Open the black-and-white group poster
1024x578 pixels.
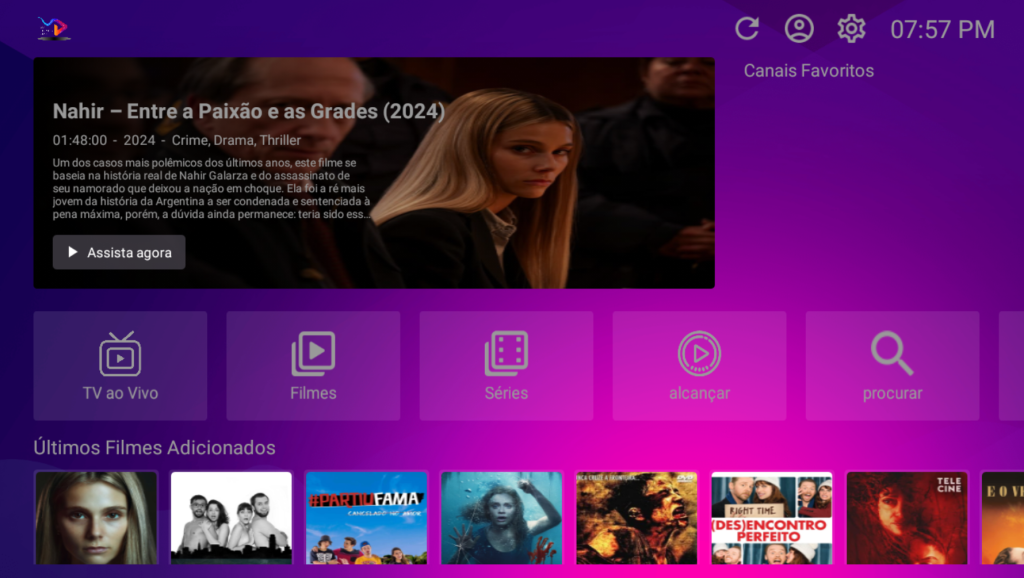(x=231, y=518)
